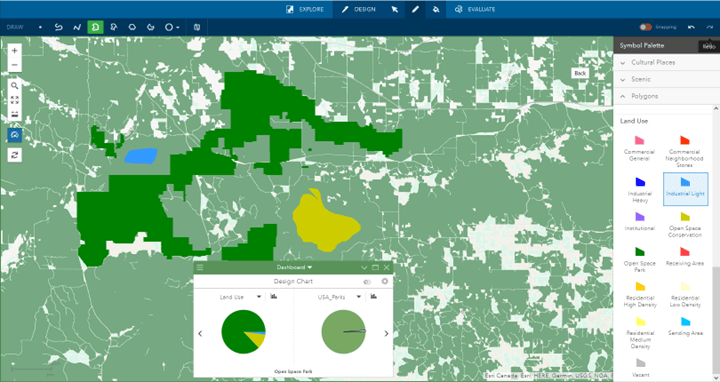Click the Land Use pie chart
720x382 pixels.
tap(243, 332)
